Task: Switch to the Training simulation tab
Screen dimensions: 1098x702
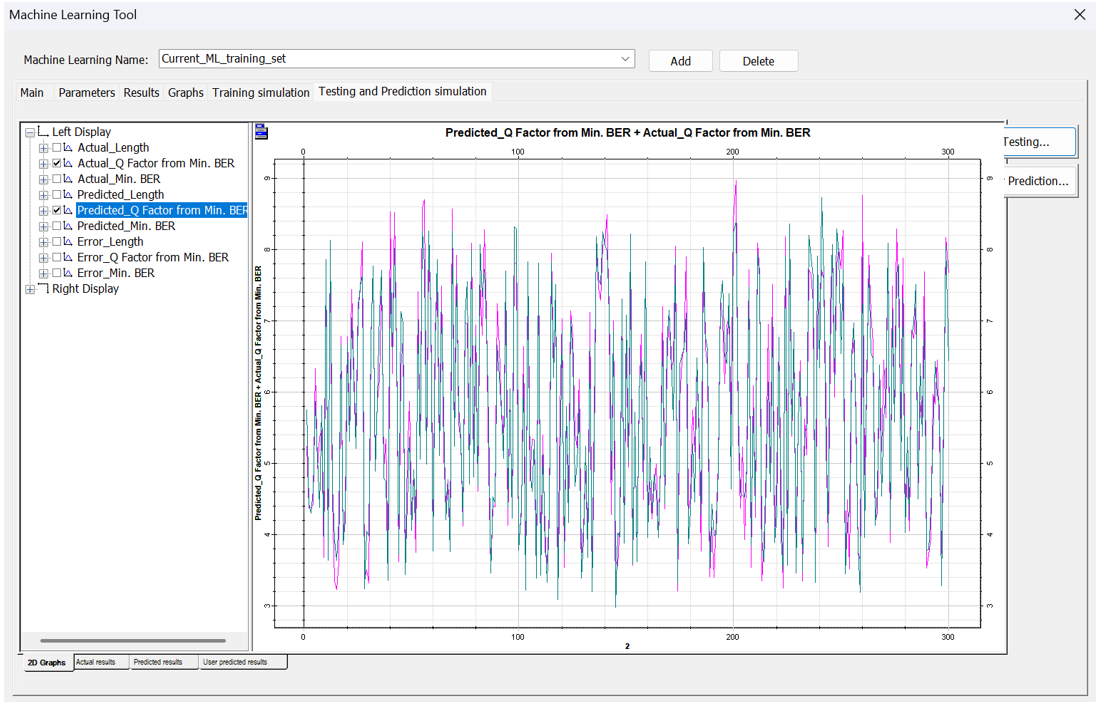Action: 261,93
